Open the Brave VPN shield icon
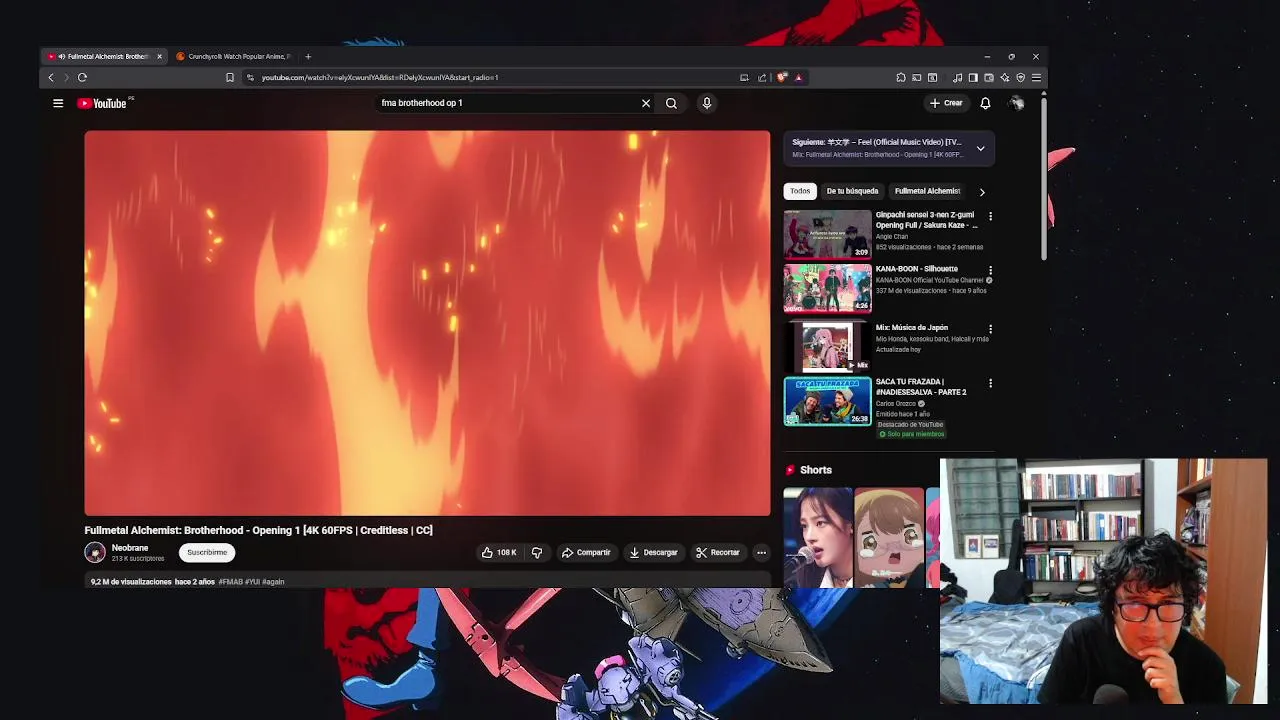1280x720 pixels. [1020, 77]
